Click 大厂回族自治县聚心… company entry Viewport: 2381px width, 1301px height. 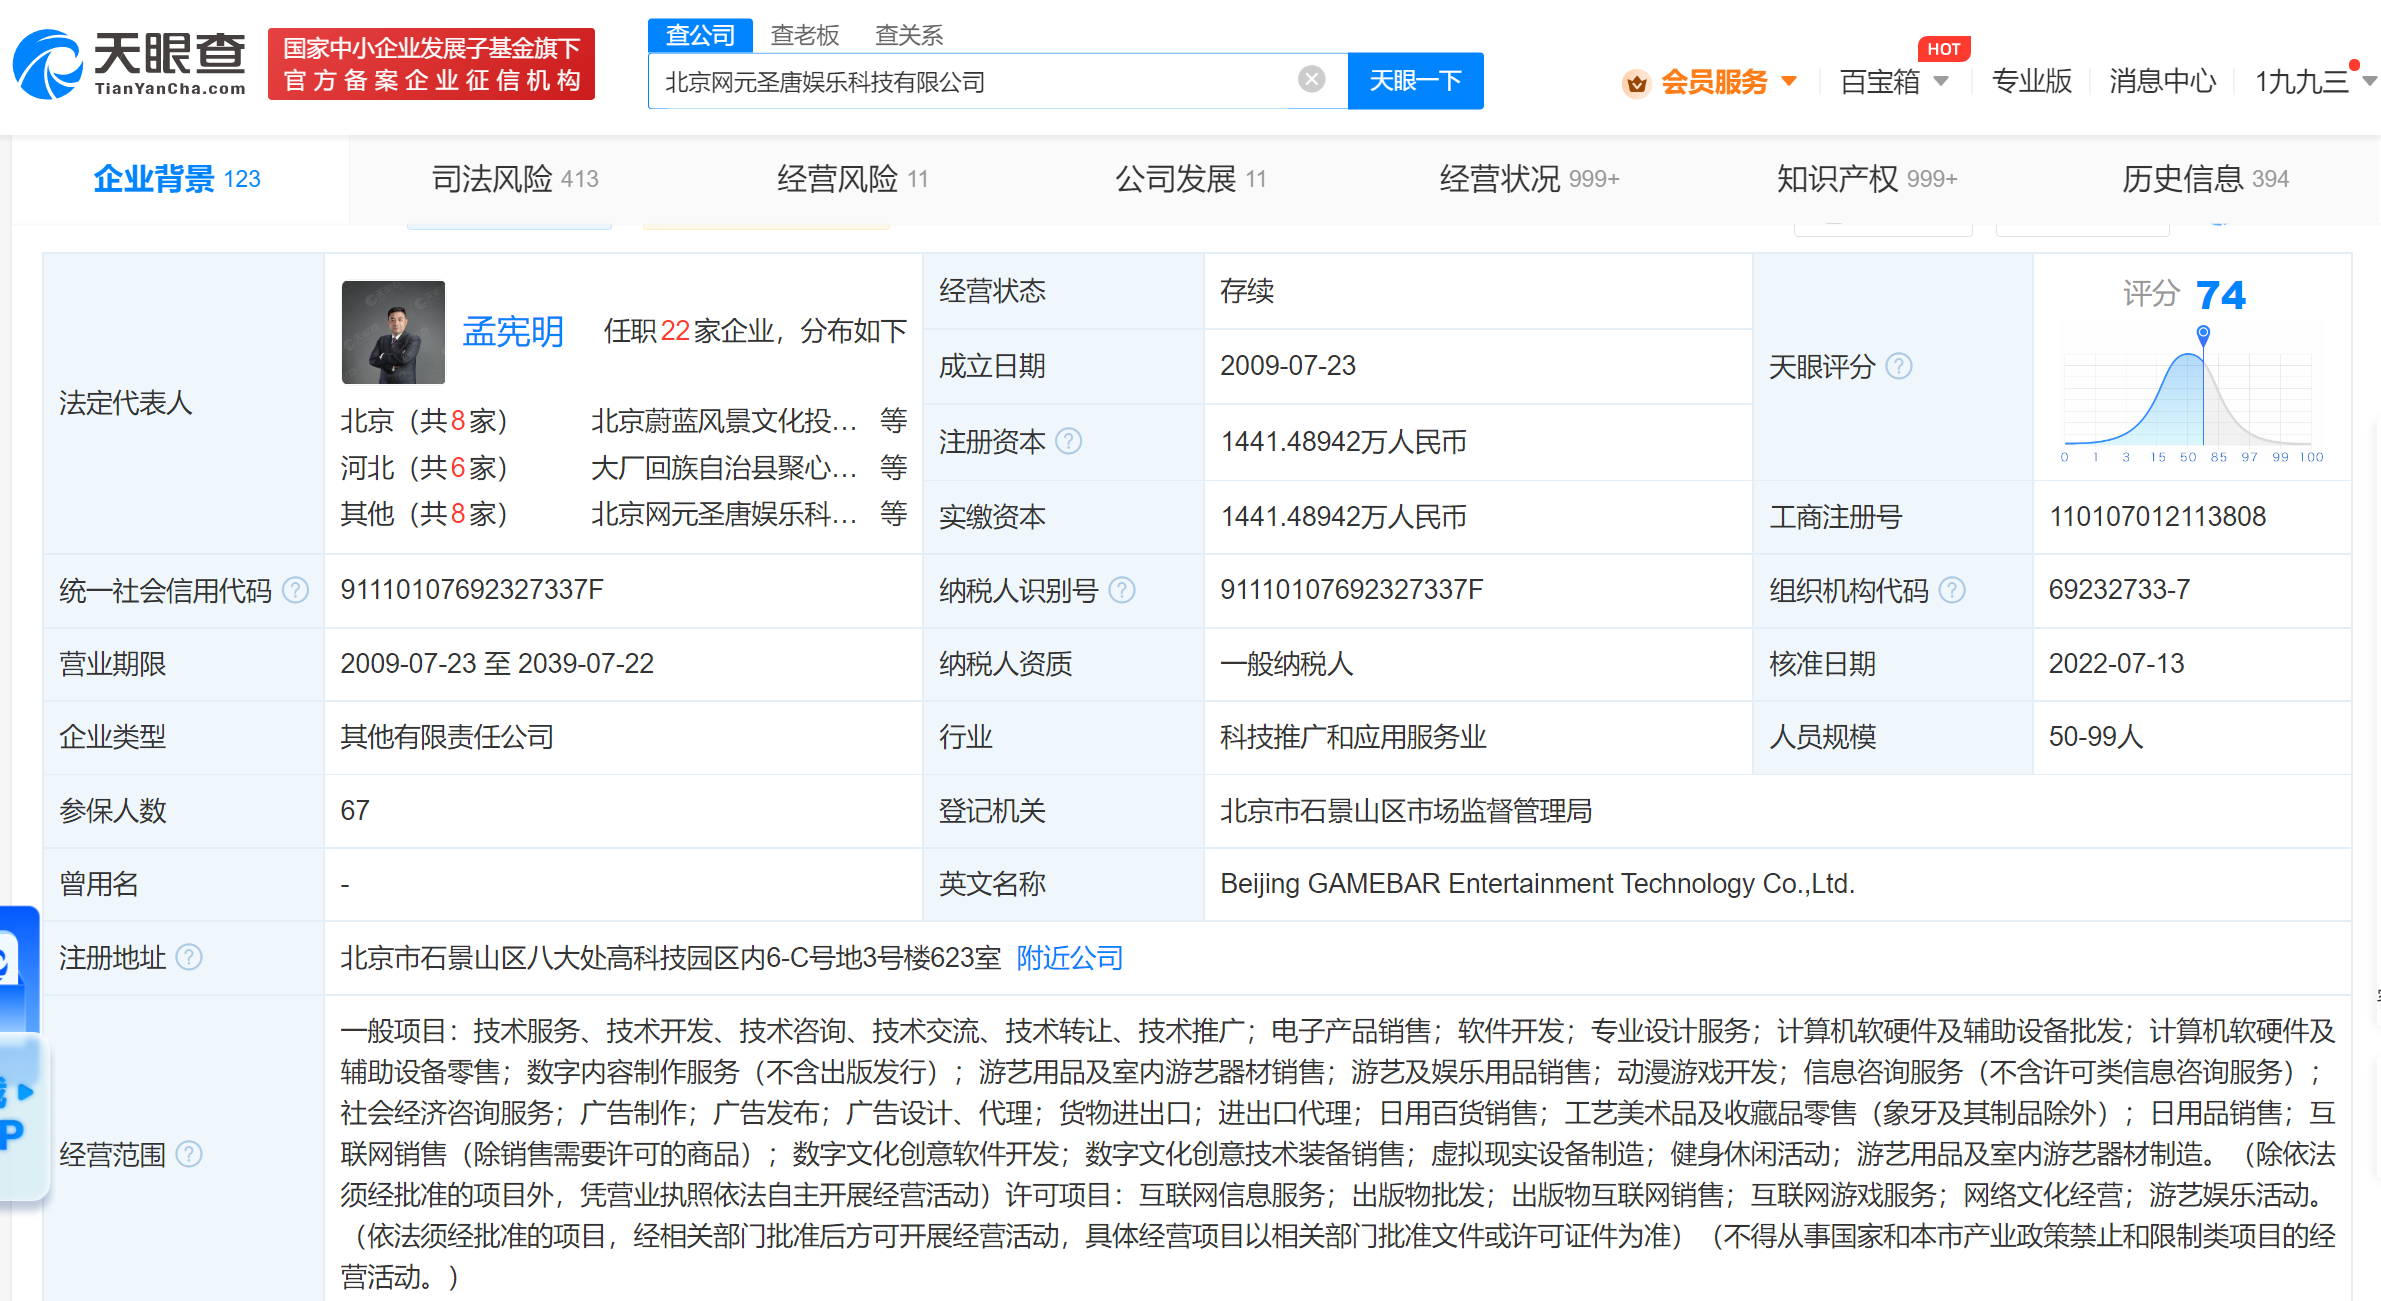(724, 467)
